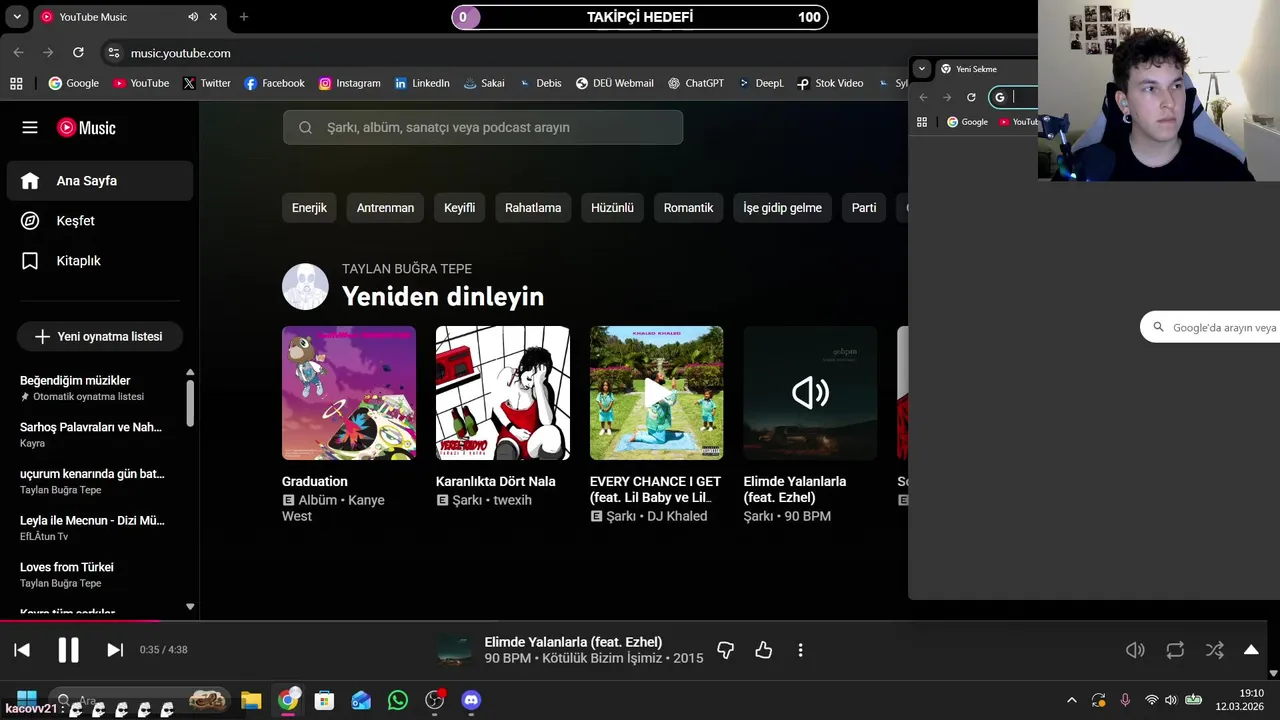
Task: Open the ChatGPT bookmark
Action: 696,83
